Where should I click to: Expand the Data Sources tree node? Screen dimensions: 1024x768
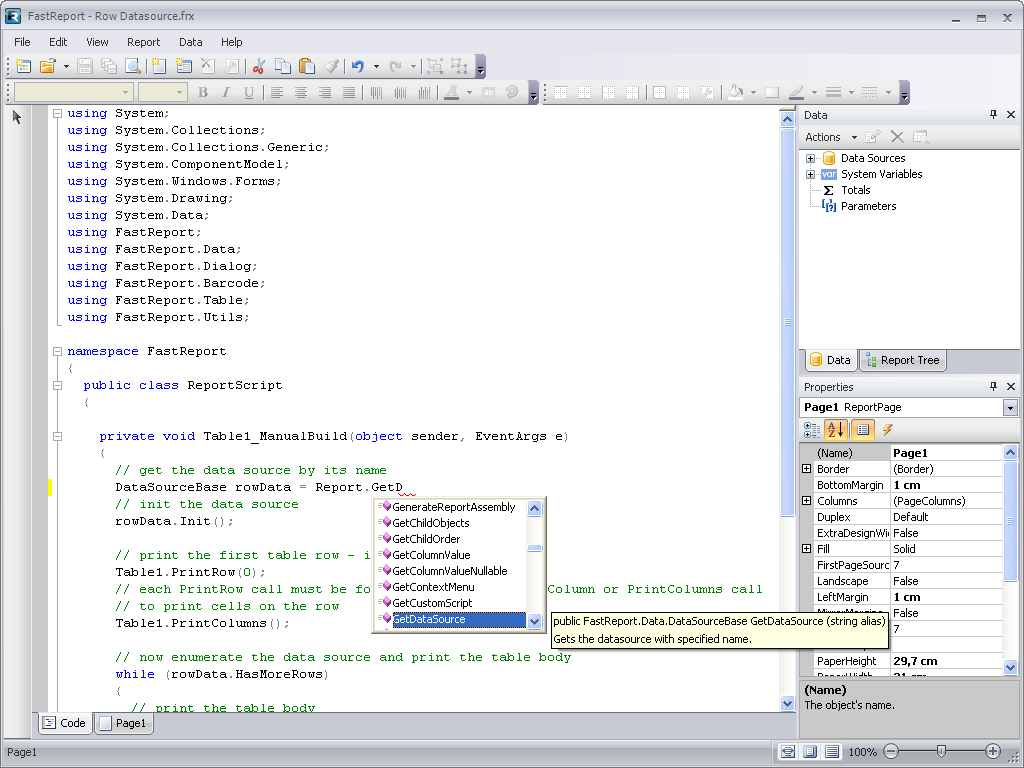811,158
